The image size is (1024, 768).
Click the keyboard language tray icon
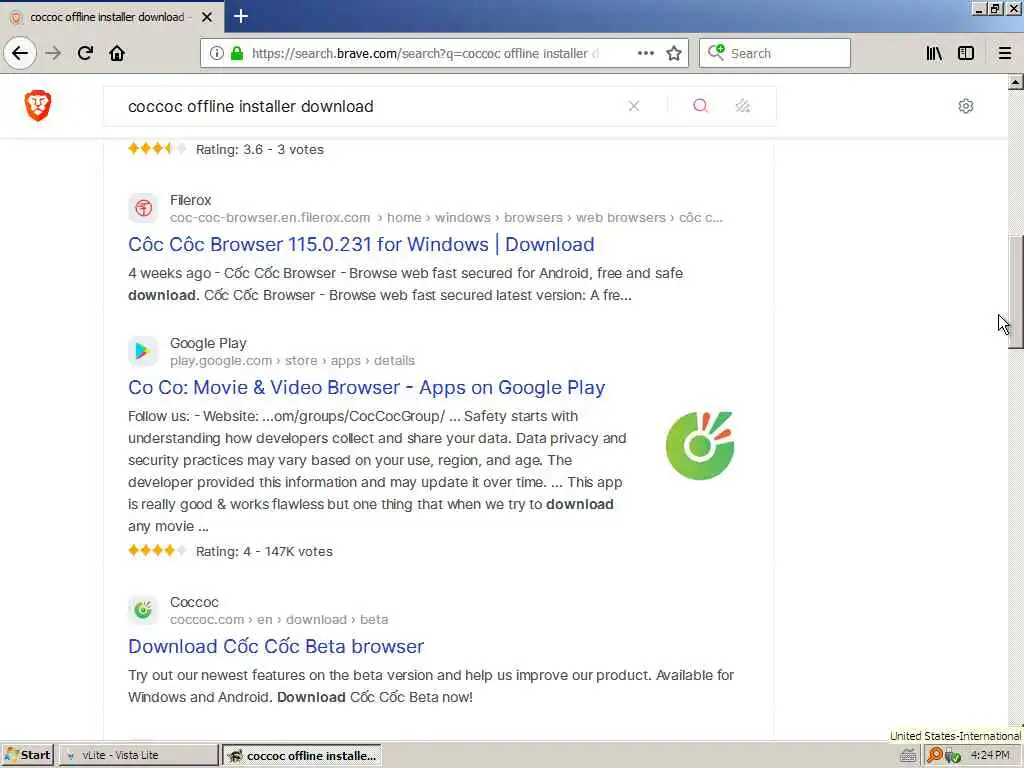coord(908,756)
